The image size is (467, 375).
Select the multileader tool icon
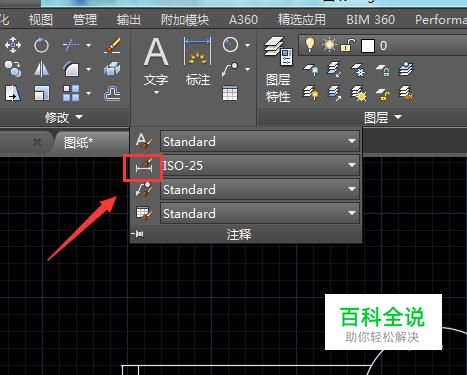[230, 69]
